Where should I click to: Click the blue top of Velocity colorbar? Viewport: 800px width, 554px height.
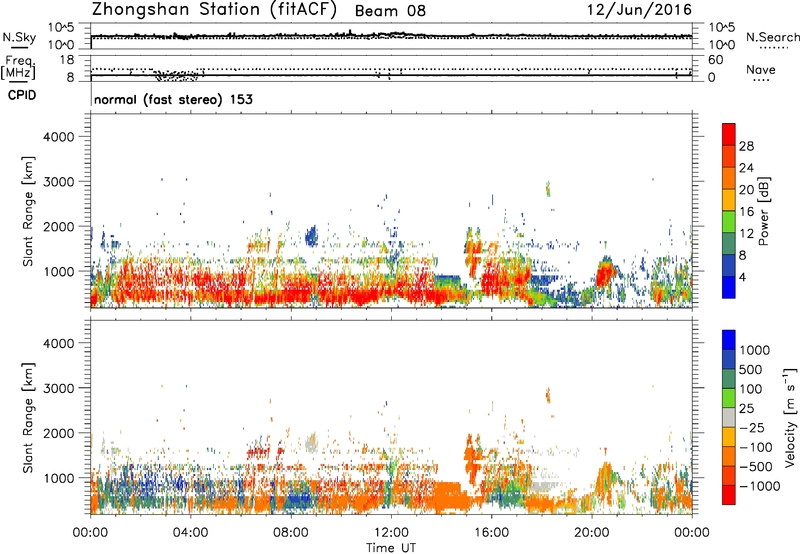[729, 340]
